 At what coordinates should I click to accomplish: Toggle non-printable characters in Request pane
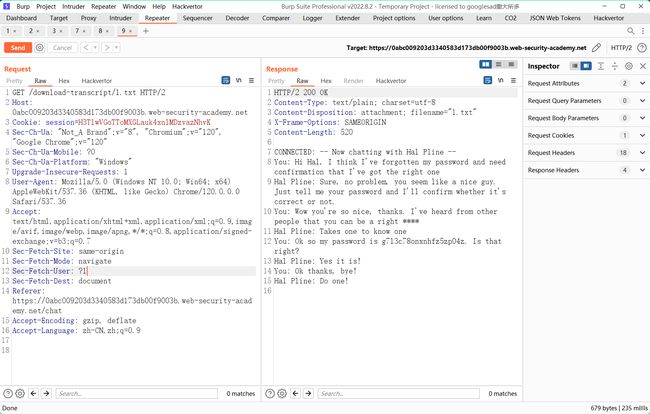pyautogui.click(x=239, y=80)
